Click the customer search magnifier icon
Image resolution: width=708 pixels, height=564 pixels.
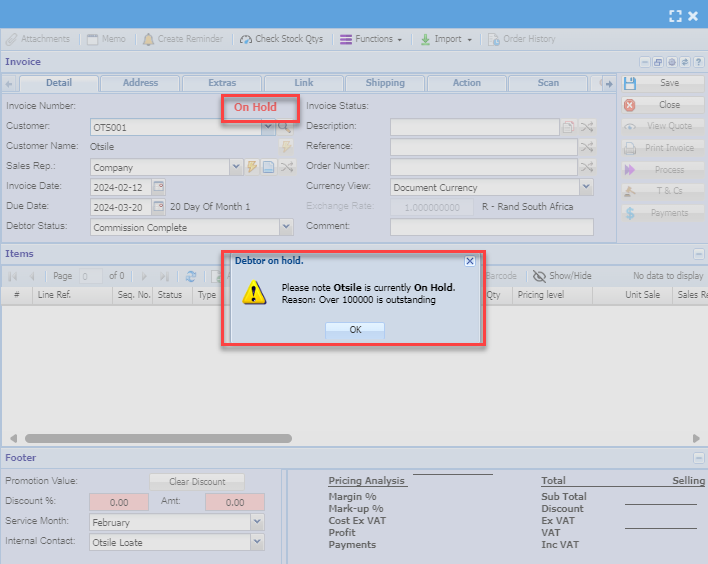click(284, 127)
